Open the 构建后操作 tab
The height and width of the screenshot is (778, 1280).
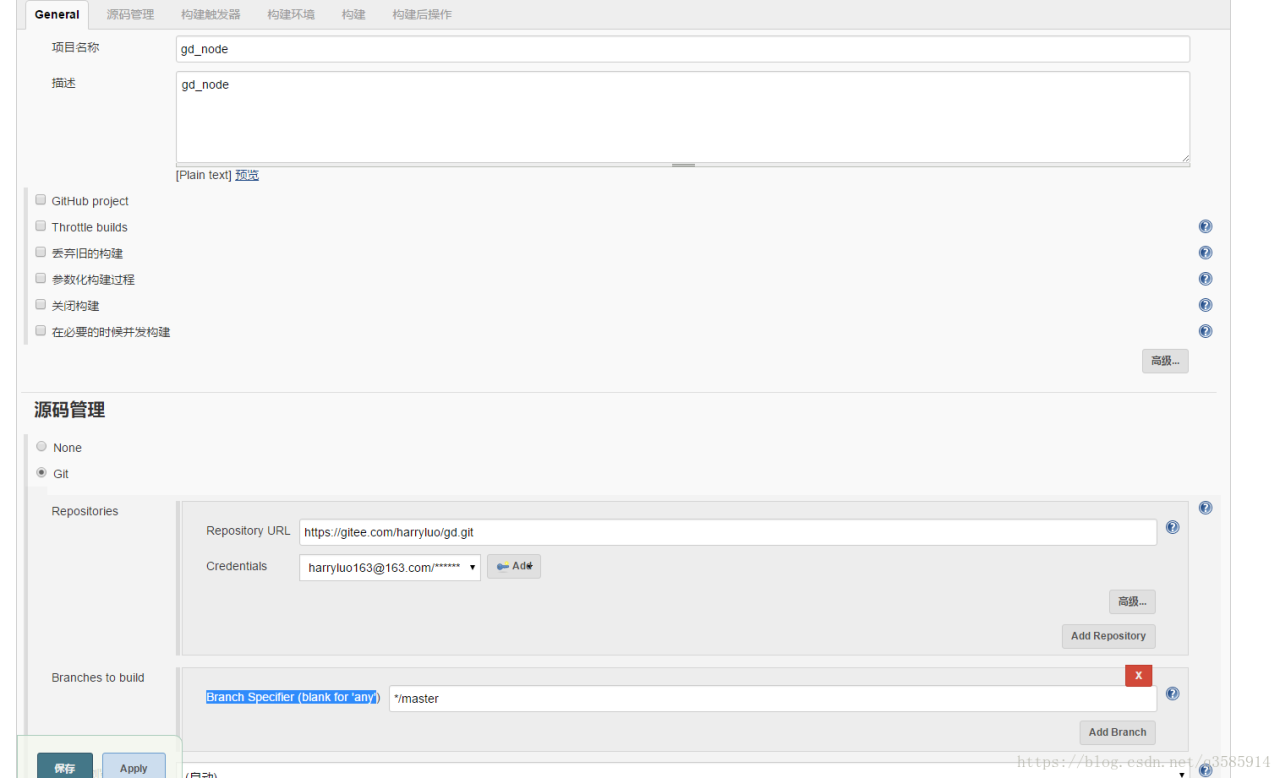(422, 15)
